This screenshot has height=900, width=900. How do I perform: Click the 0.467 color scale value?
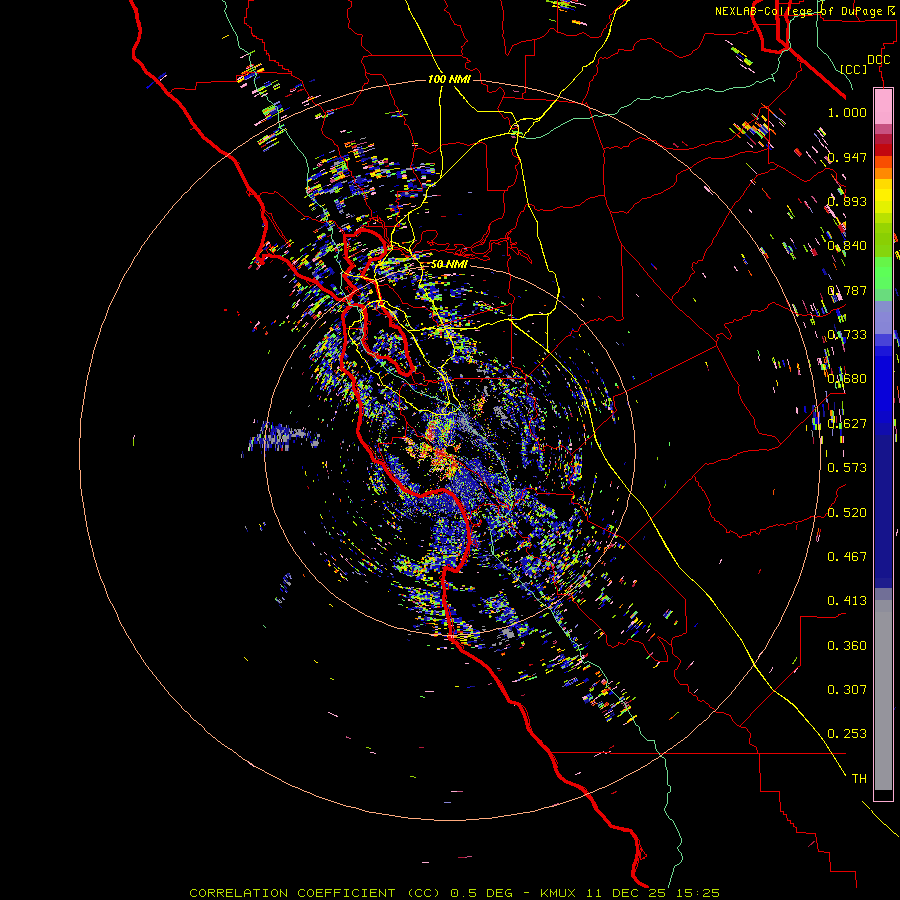coord(847,557)
